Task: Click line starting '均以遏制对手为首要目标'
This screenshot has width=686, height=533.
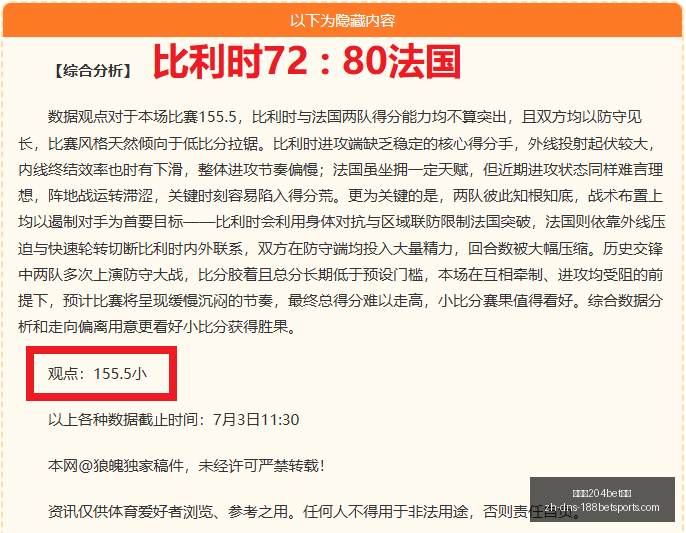Action: pos(342,222)
